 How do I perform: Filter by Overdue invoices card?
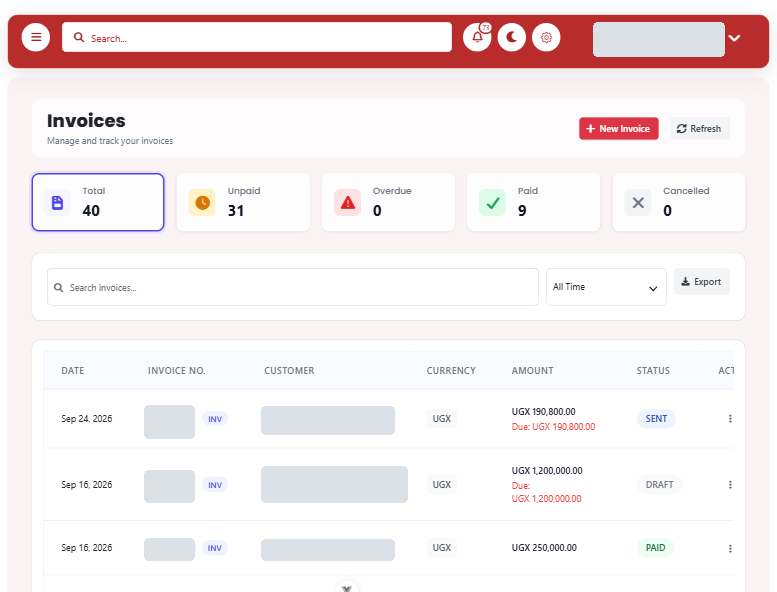[x=388, y=202]
